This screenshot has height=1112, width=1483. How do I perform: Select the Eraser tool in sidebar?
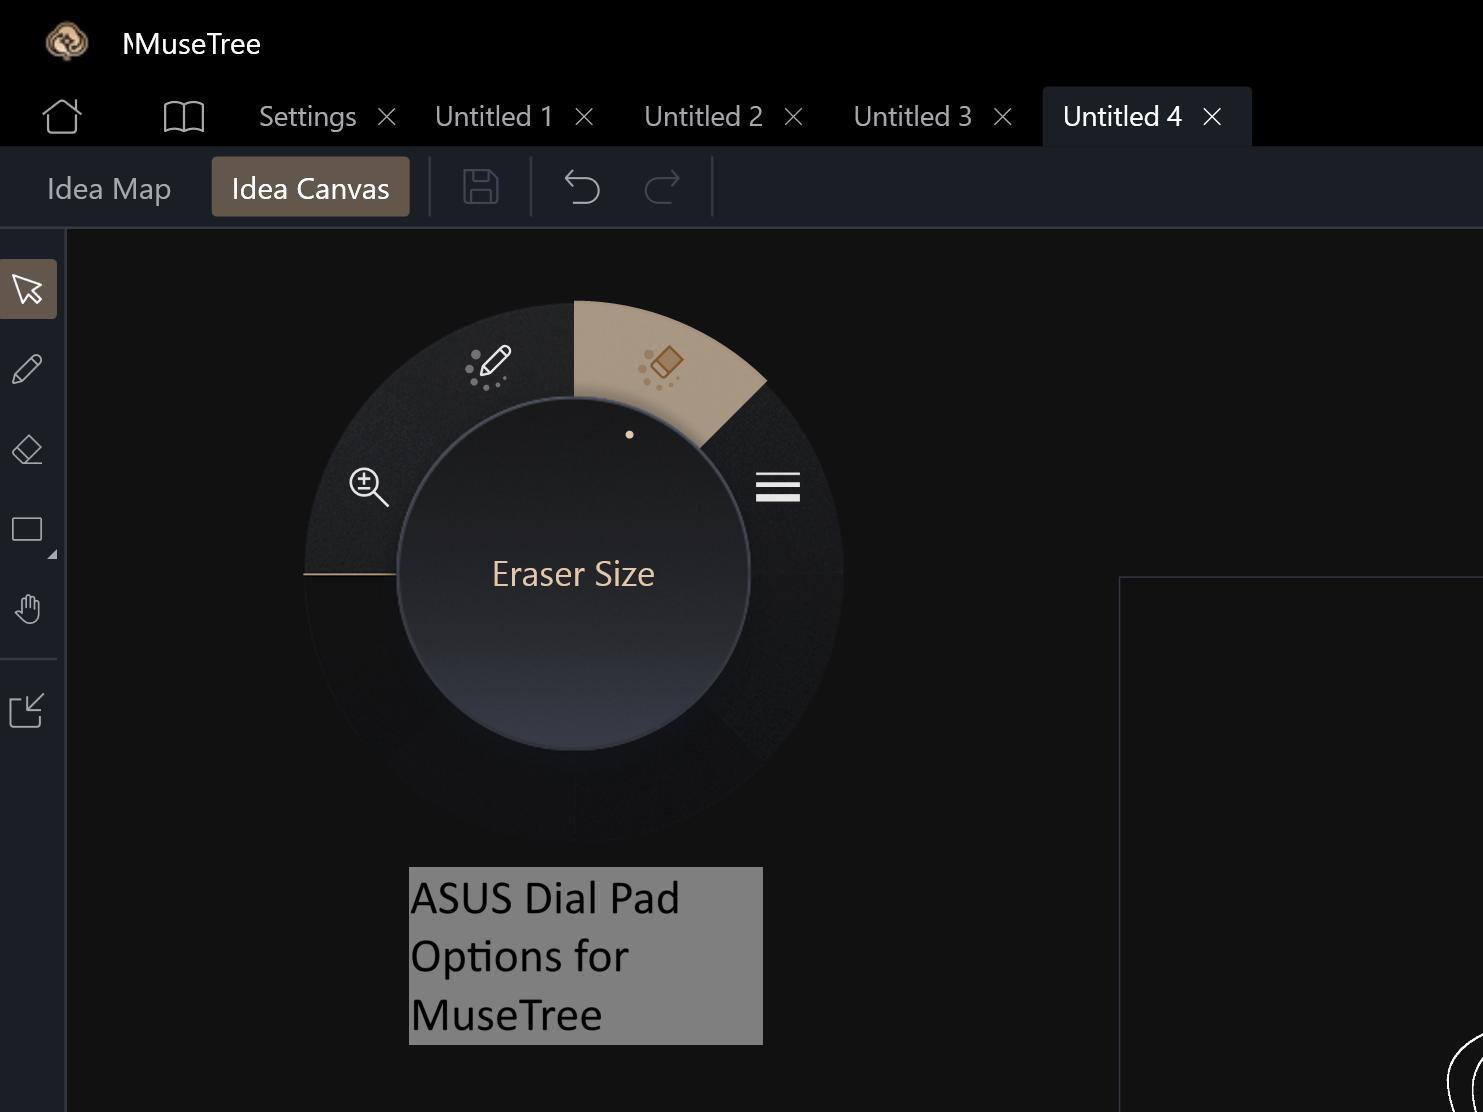28,449
